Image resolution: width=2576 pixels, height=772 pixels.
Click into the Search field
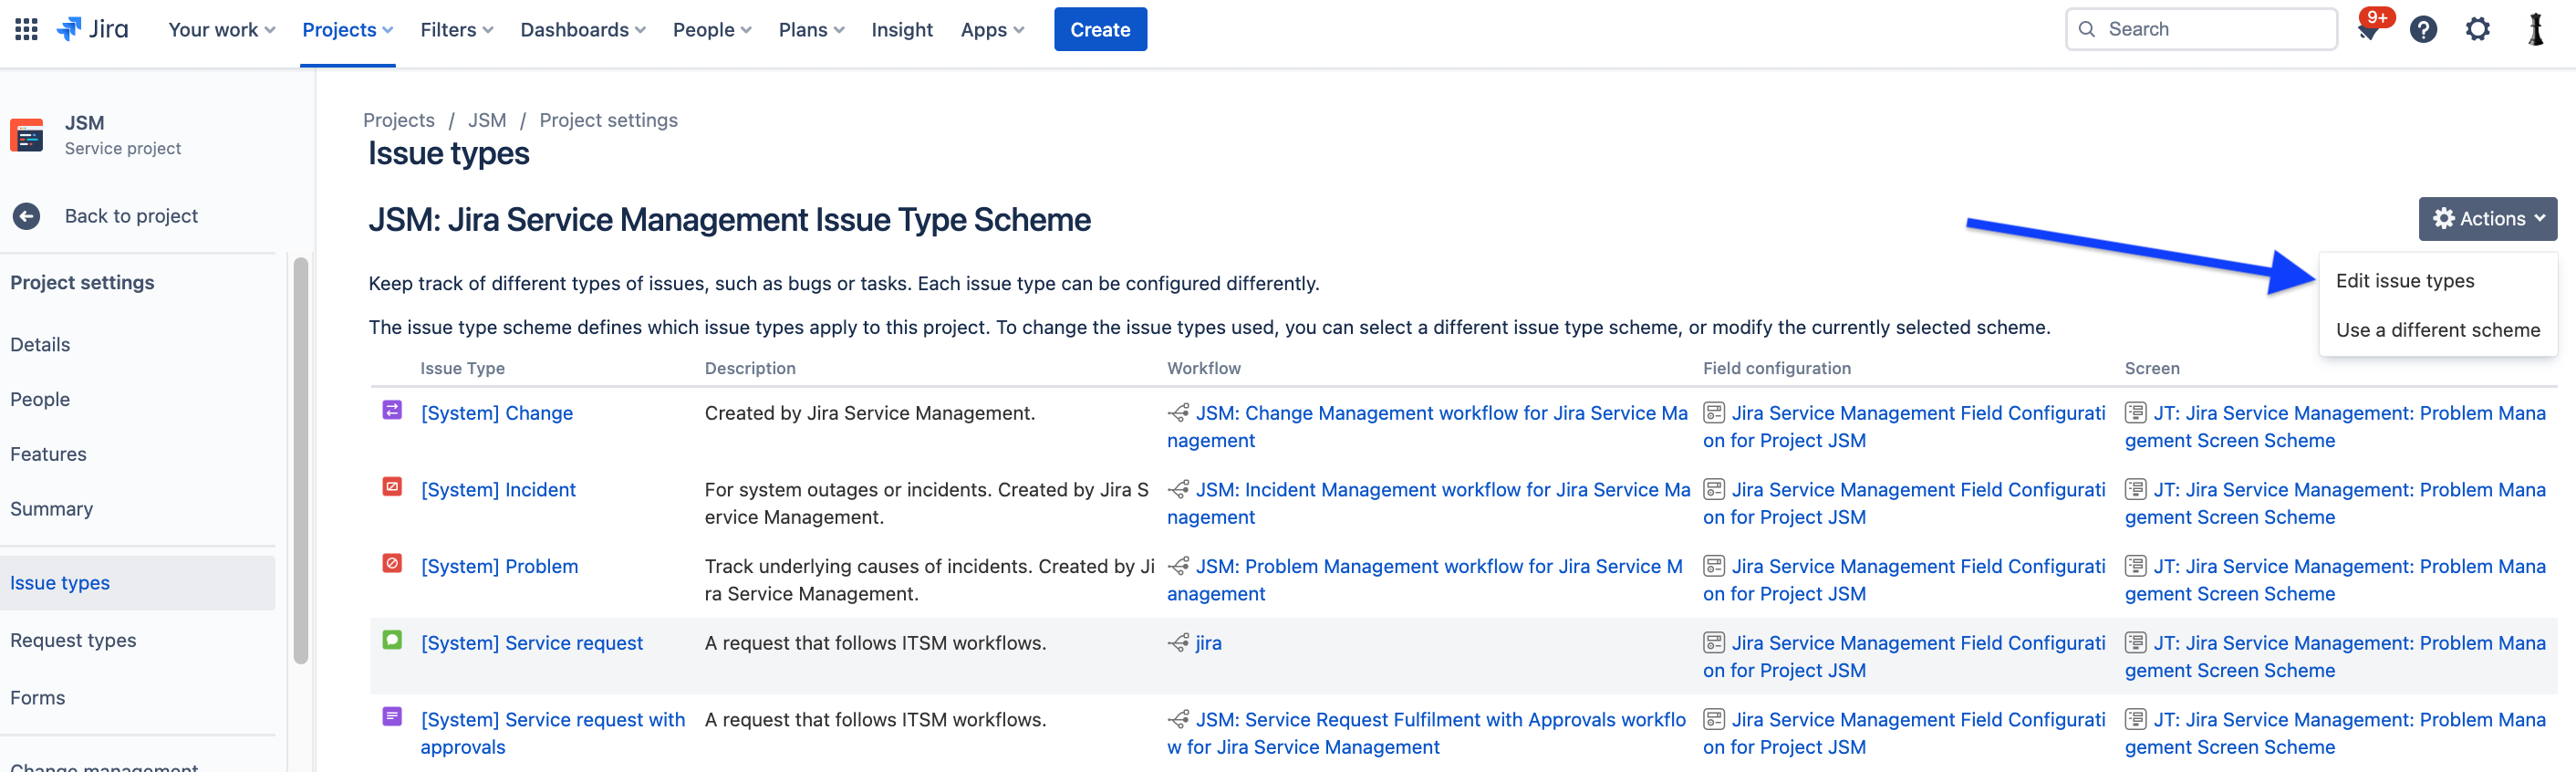(x=2210, y=30)
